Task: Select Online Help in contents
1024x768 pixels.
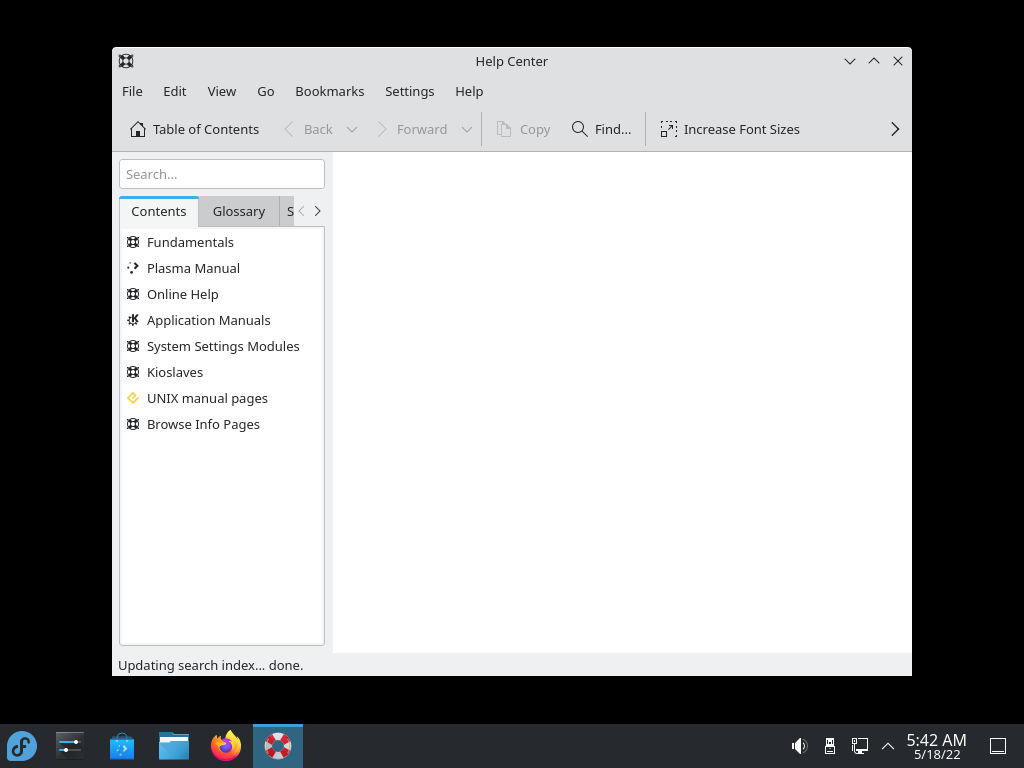Action: (182, 295)
